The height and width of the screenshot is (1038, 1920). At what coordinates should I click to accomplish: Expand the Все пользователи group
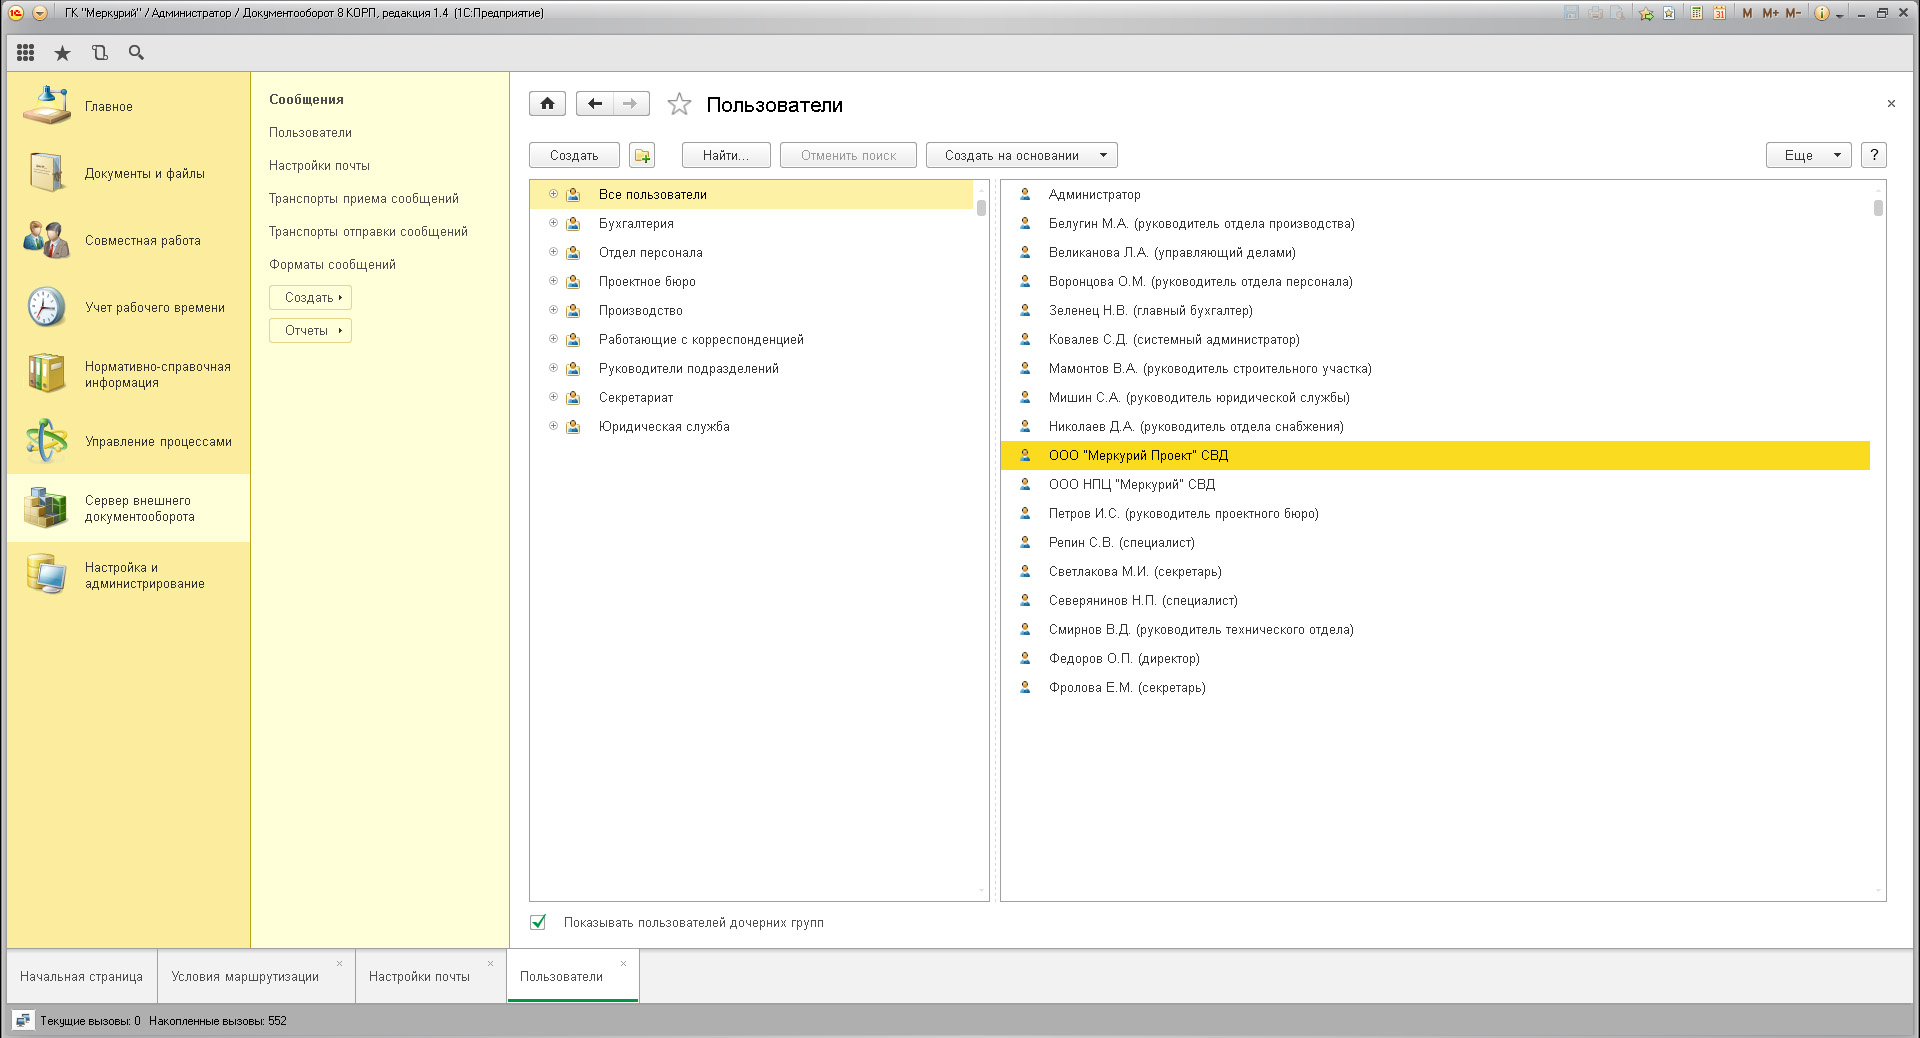point(553,194)
